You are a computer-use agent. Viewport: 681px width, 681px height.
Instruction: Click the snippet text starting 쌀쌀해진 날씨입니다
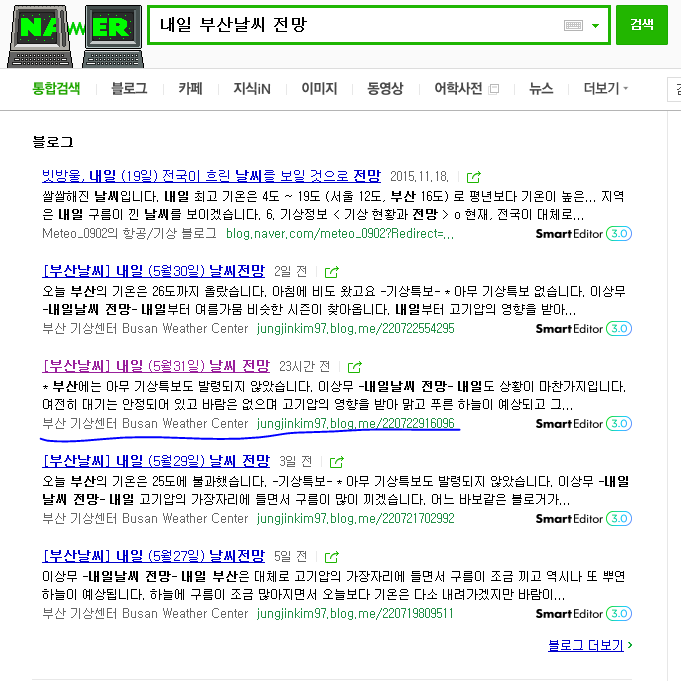pos(333,205)
